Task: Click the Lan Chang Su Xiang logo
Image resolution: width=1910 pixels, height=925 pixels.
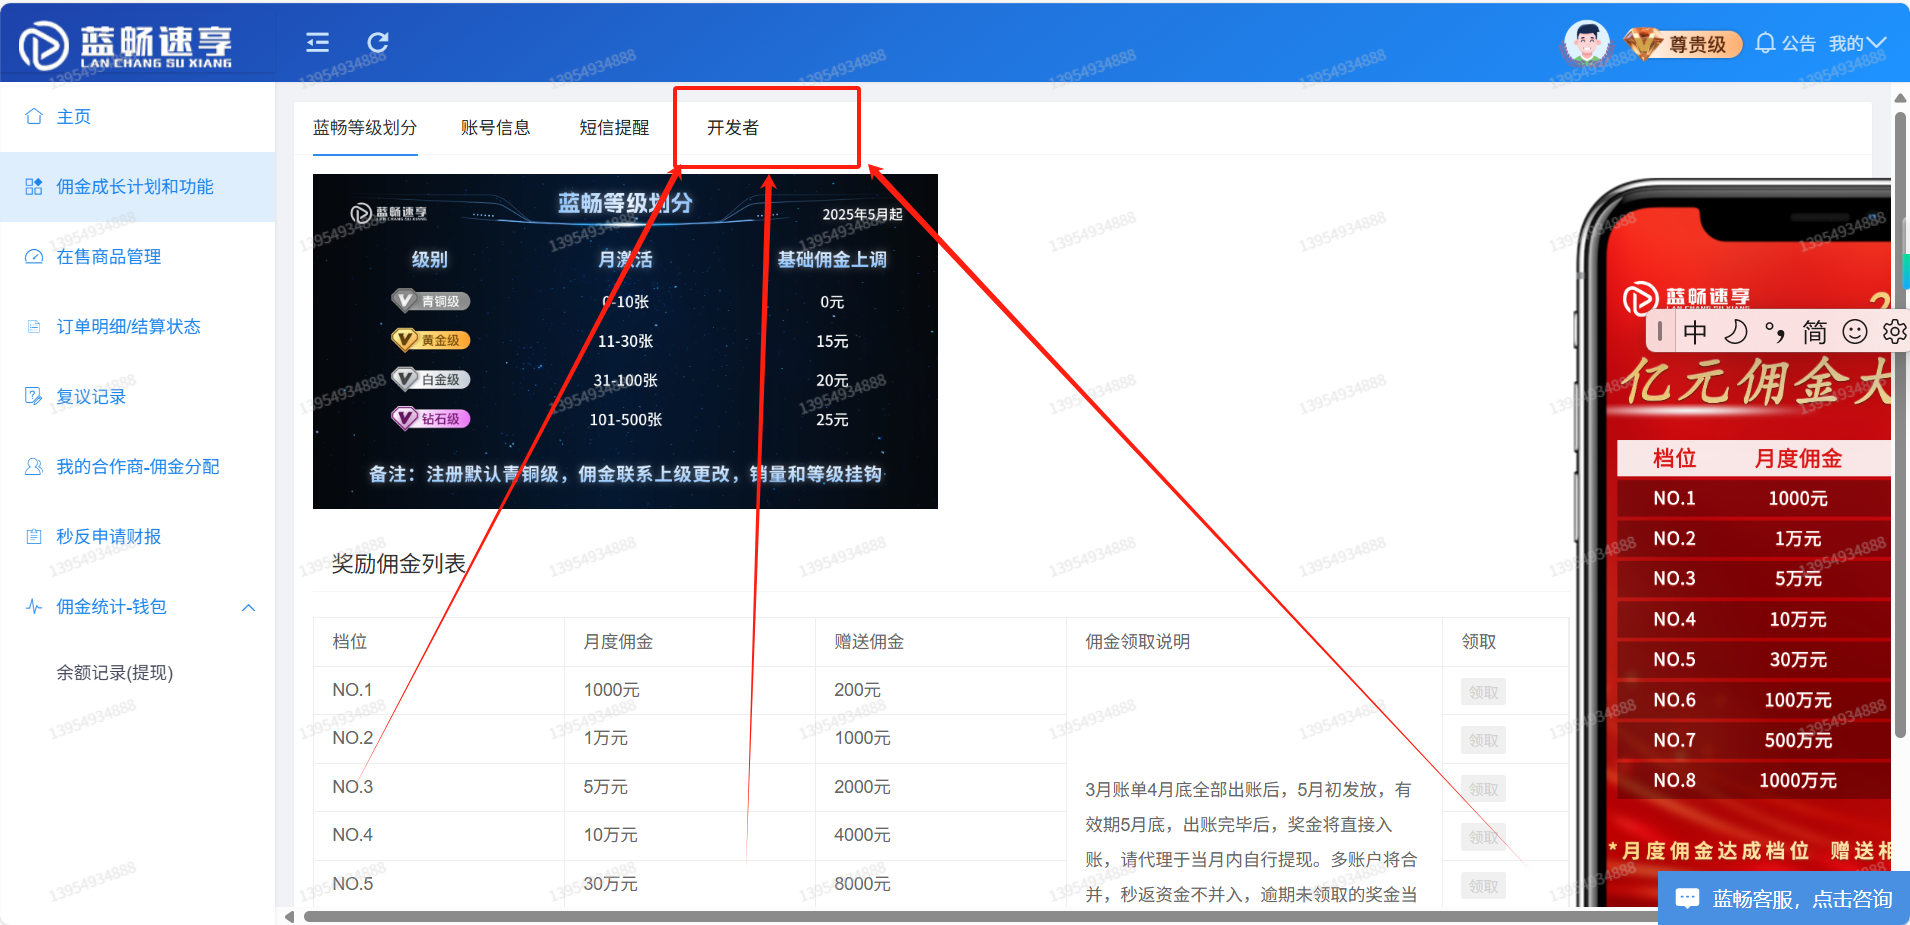Action: pos(126,45)
